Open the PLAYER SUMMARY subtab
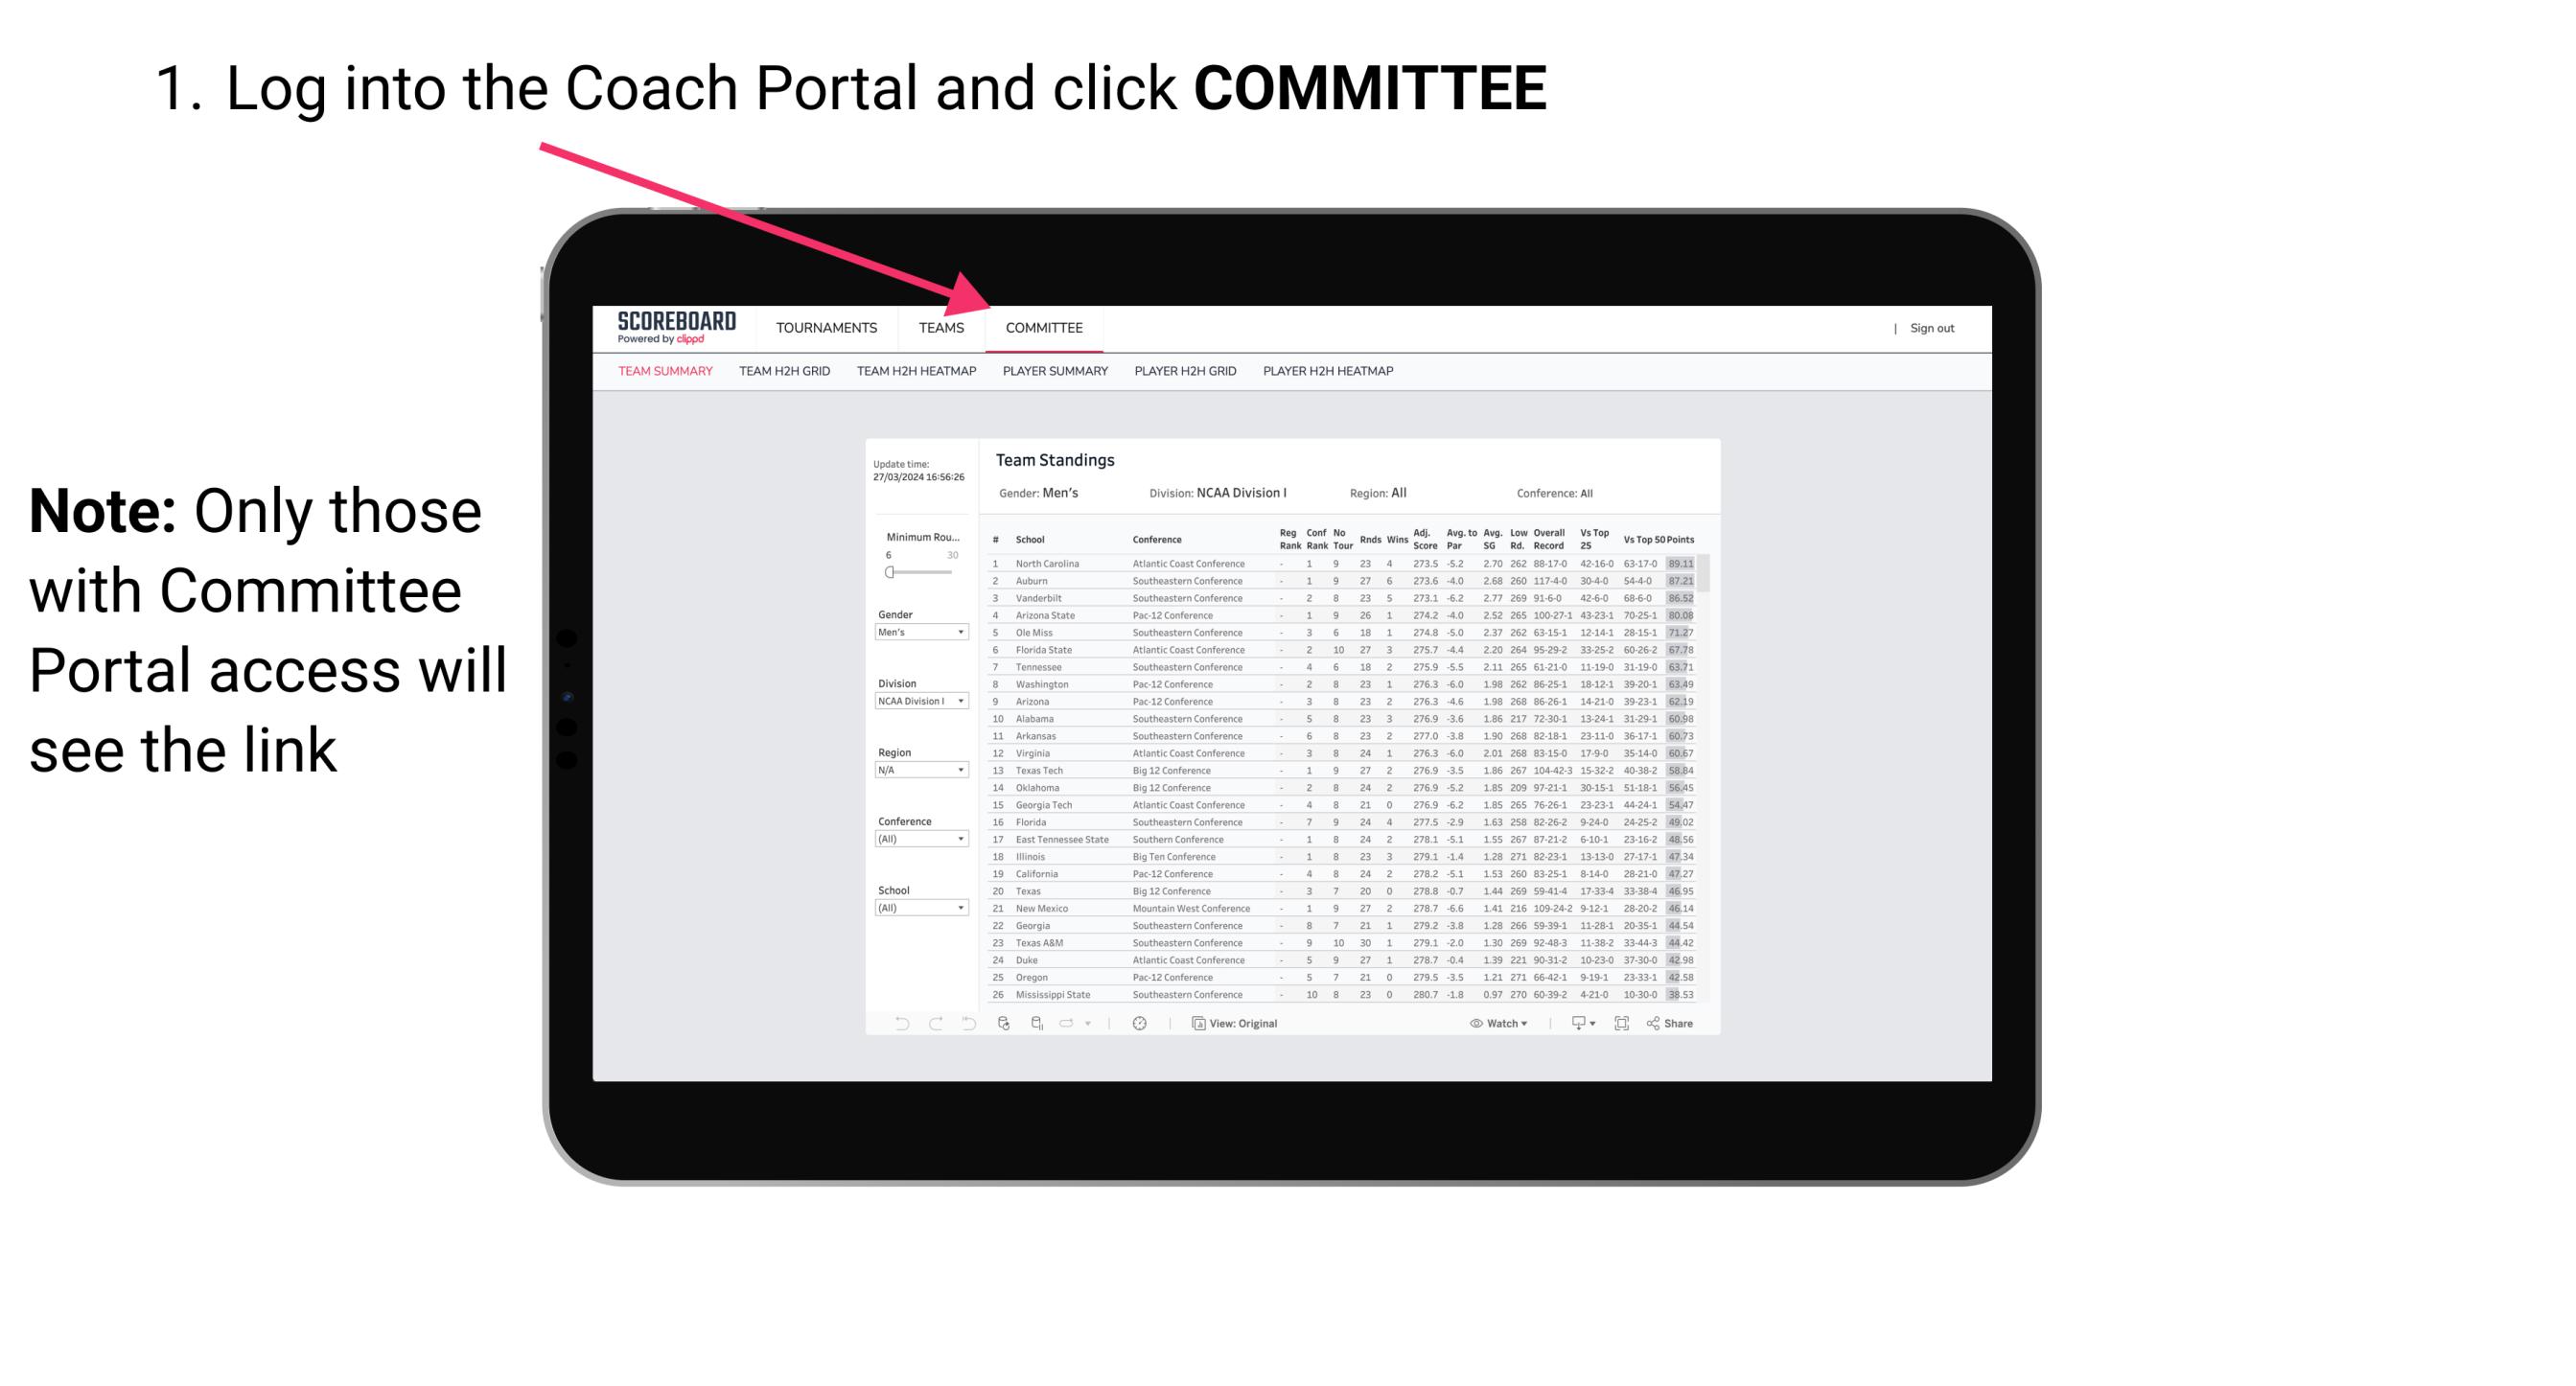The width and height of the screenshot is (2576, 1386). 1054,370
